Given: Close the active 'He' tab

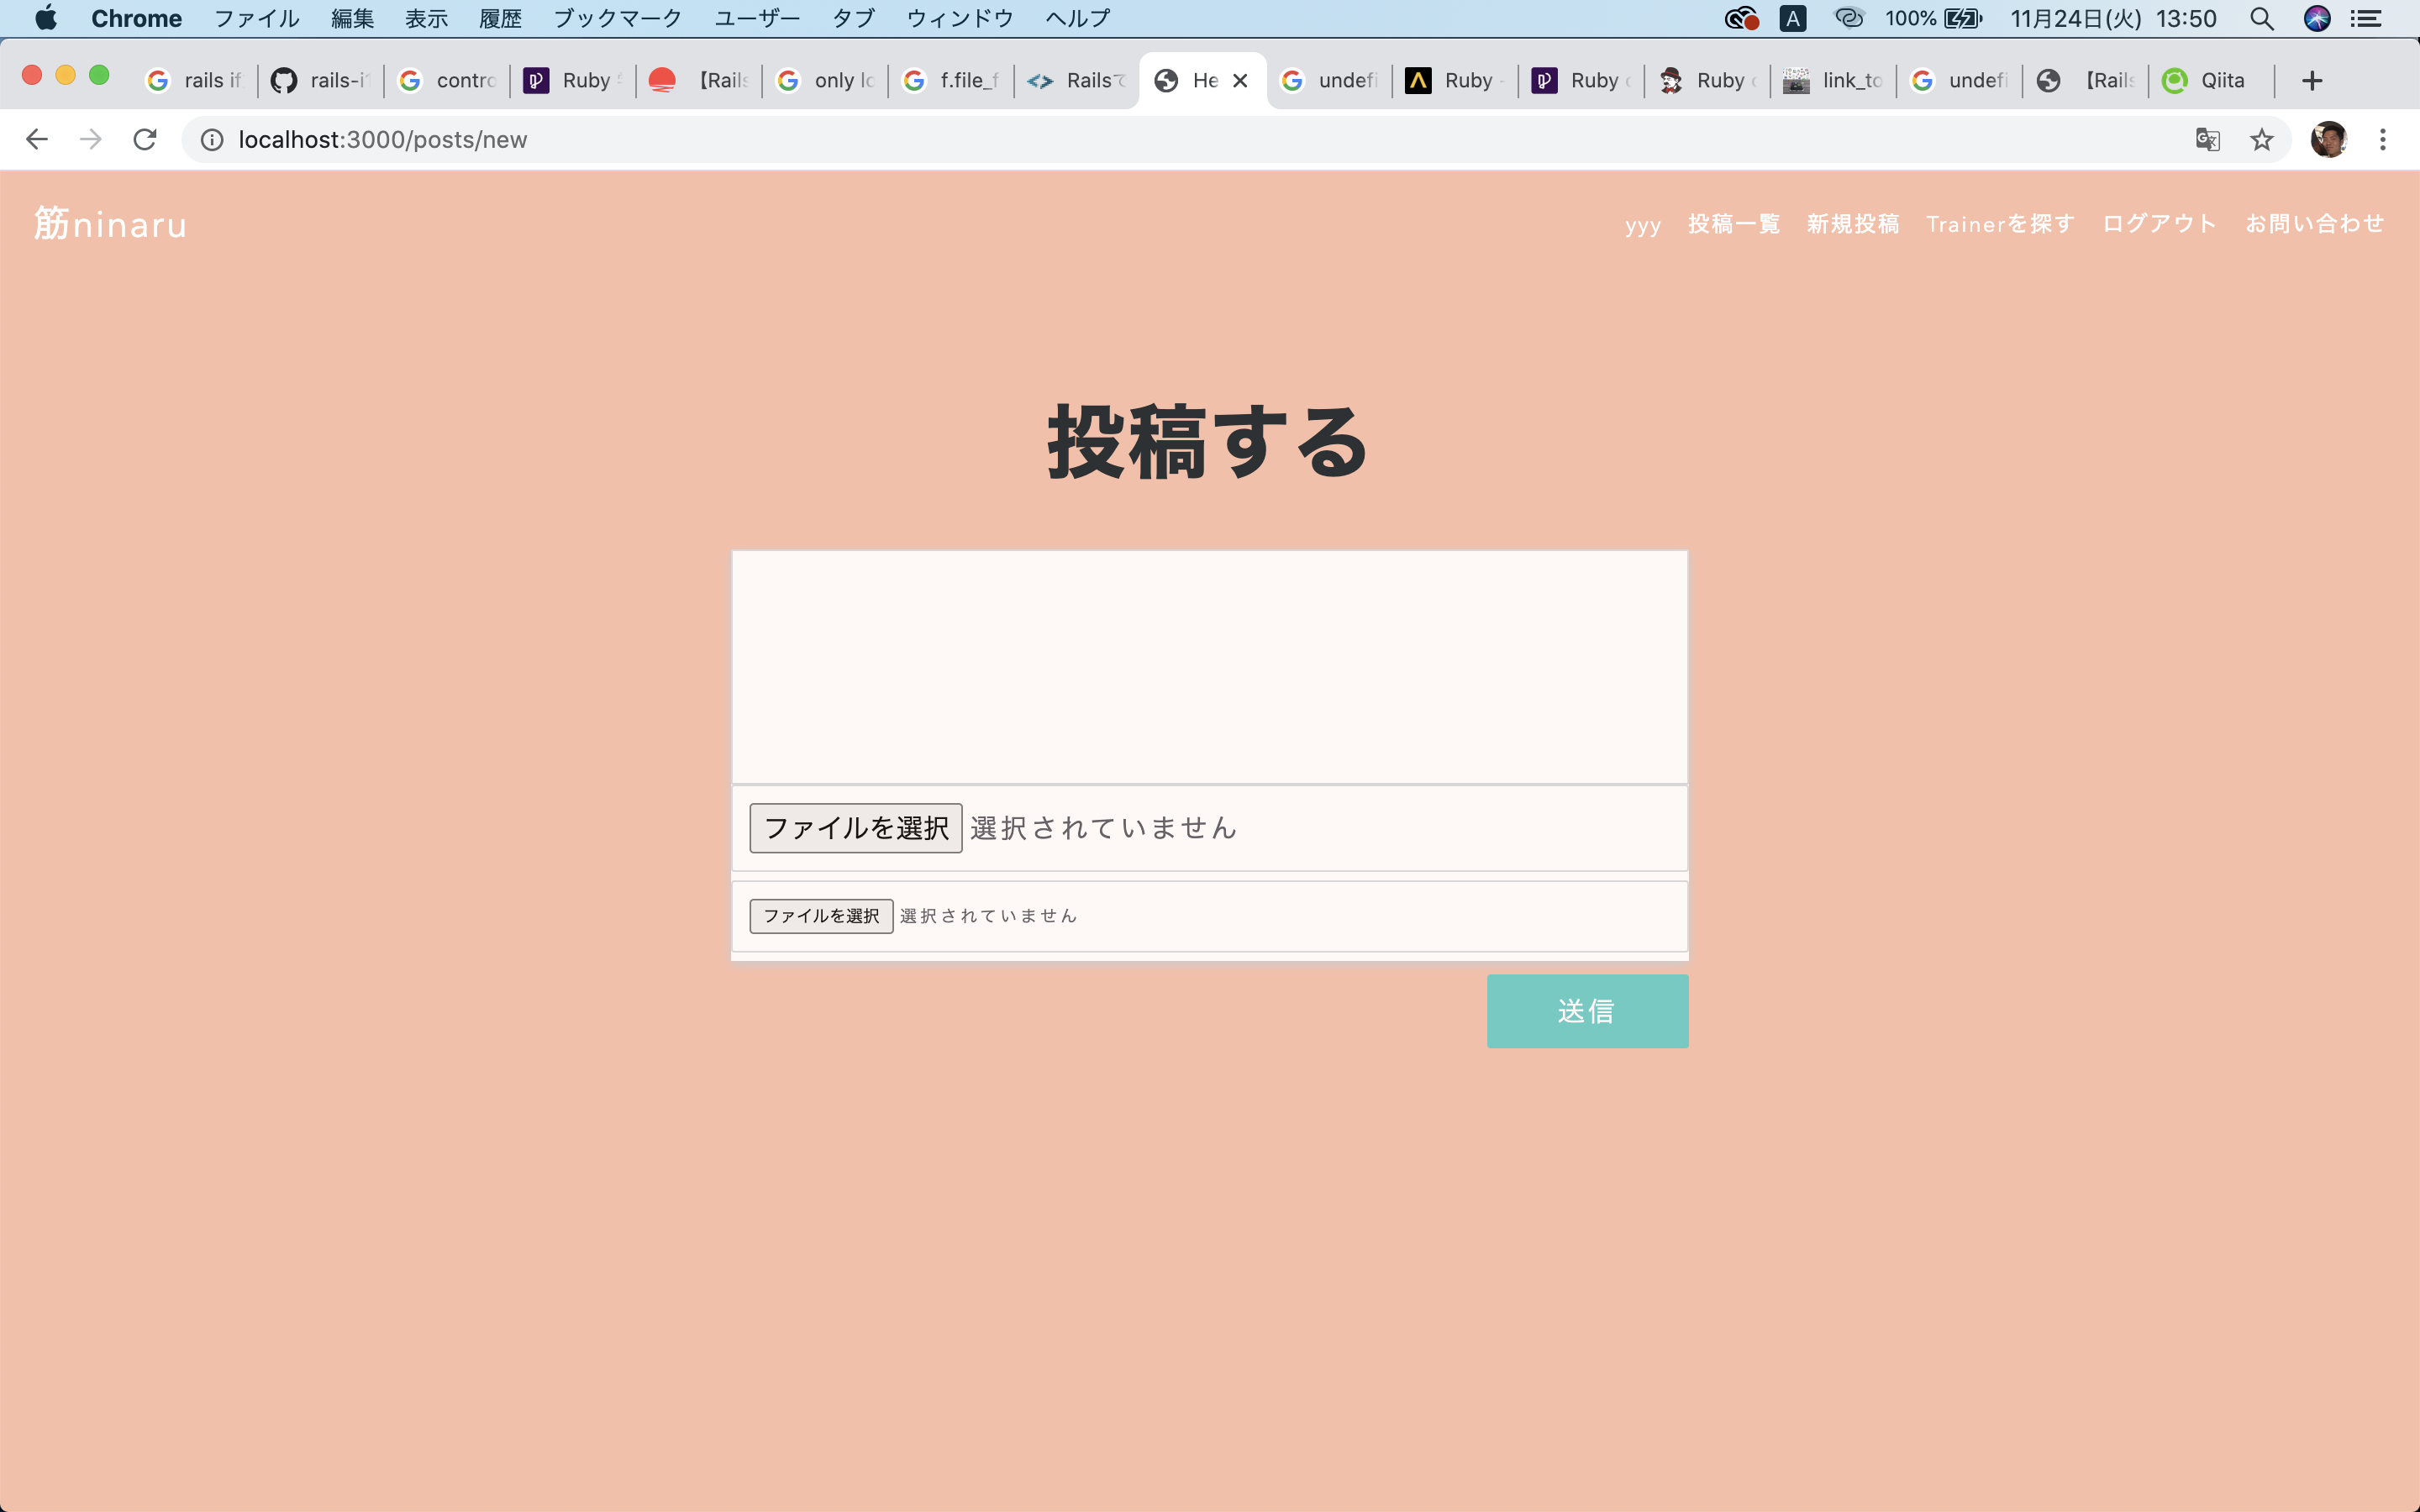Looking at the screenshot, I should pyautogui.click(x=1240, y=80).
